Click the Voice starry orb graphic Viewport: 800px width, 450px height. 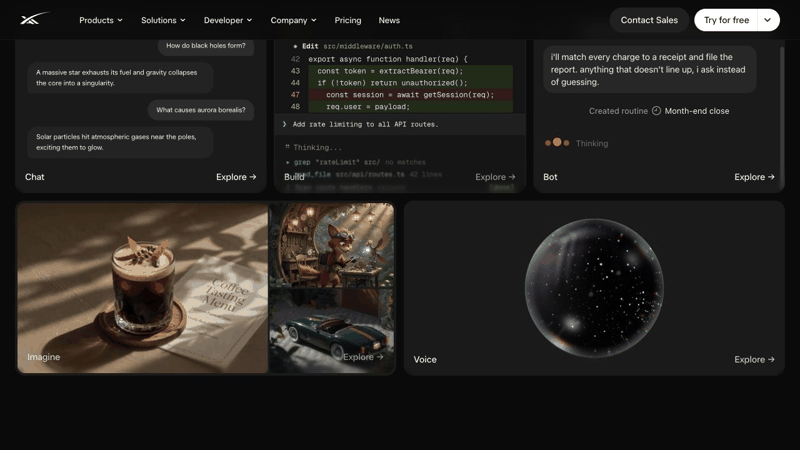pyautogui.click(x=594, y=288)
